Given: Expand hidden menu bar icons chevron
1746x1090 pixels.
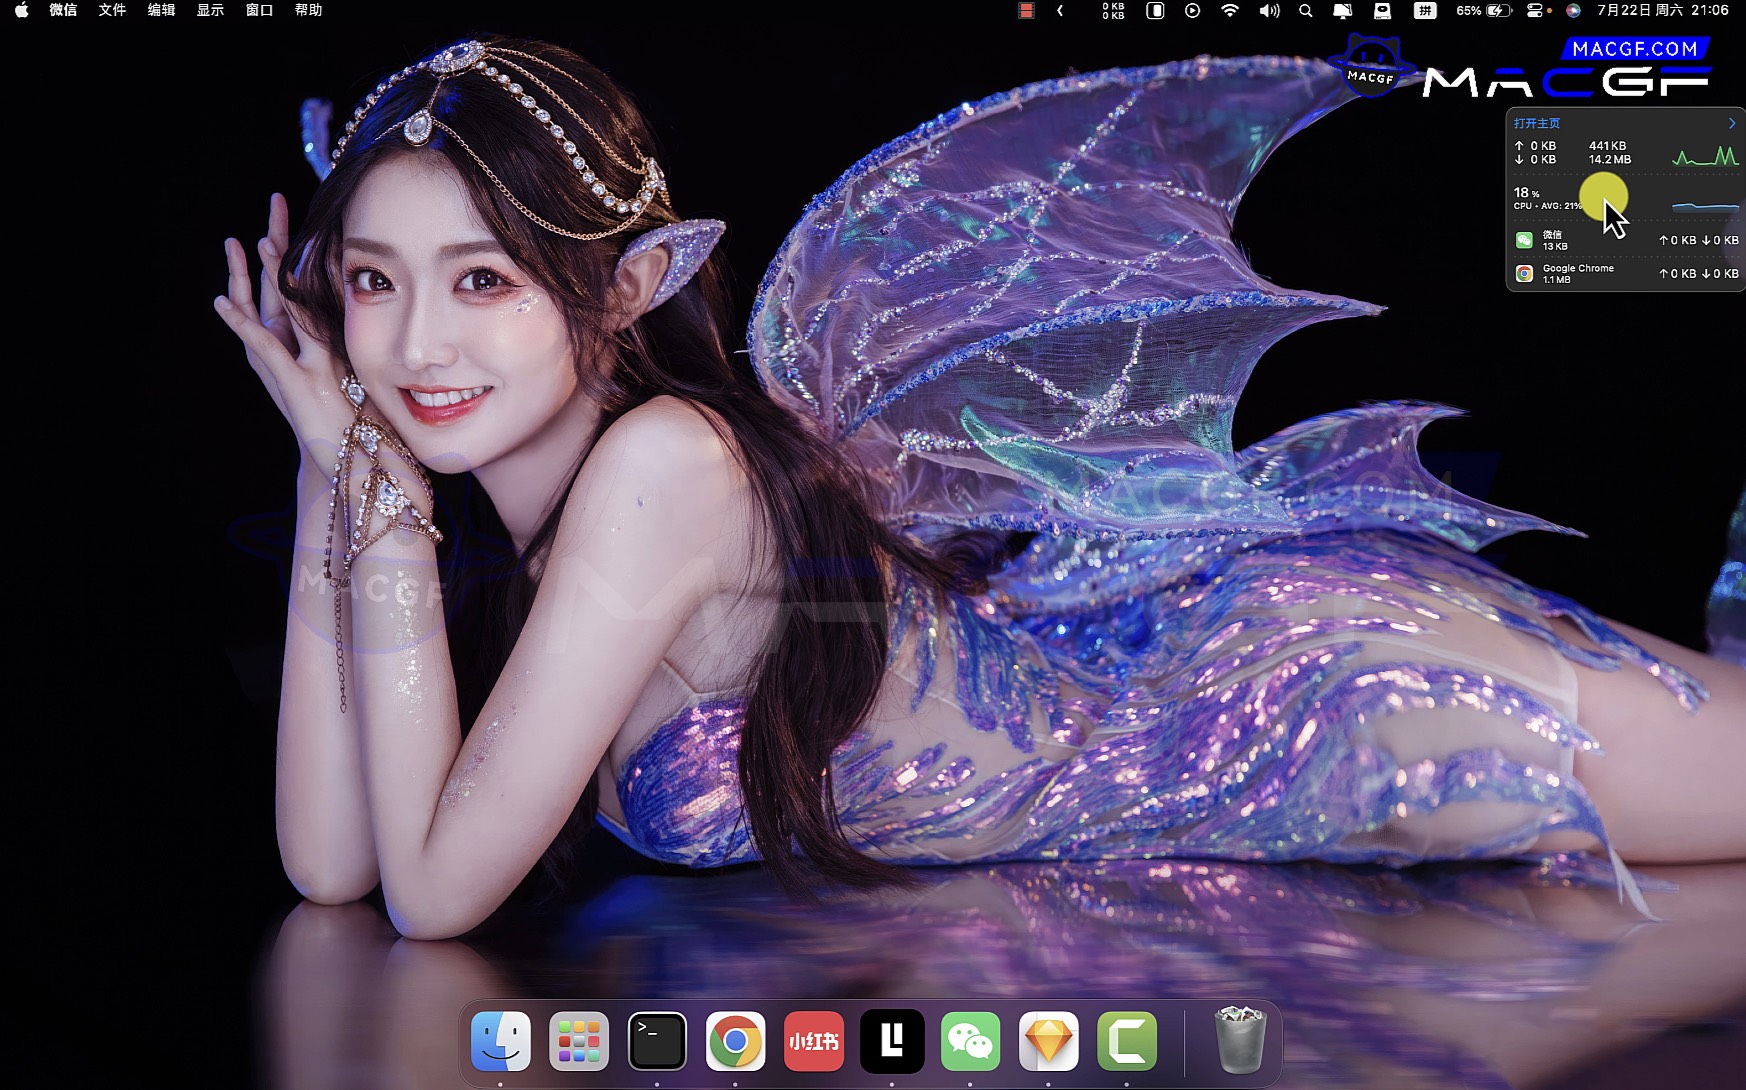Looking at the screenshot, I should pyautogui.click(x=1060, y=10).
